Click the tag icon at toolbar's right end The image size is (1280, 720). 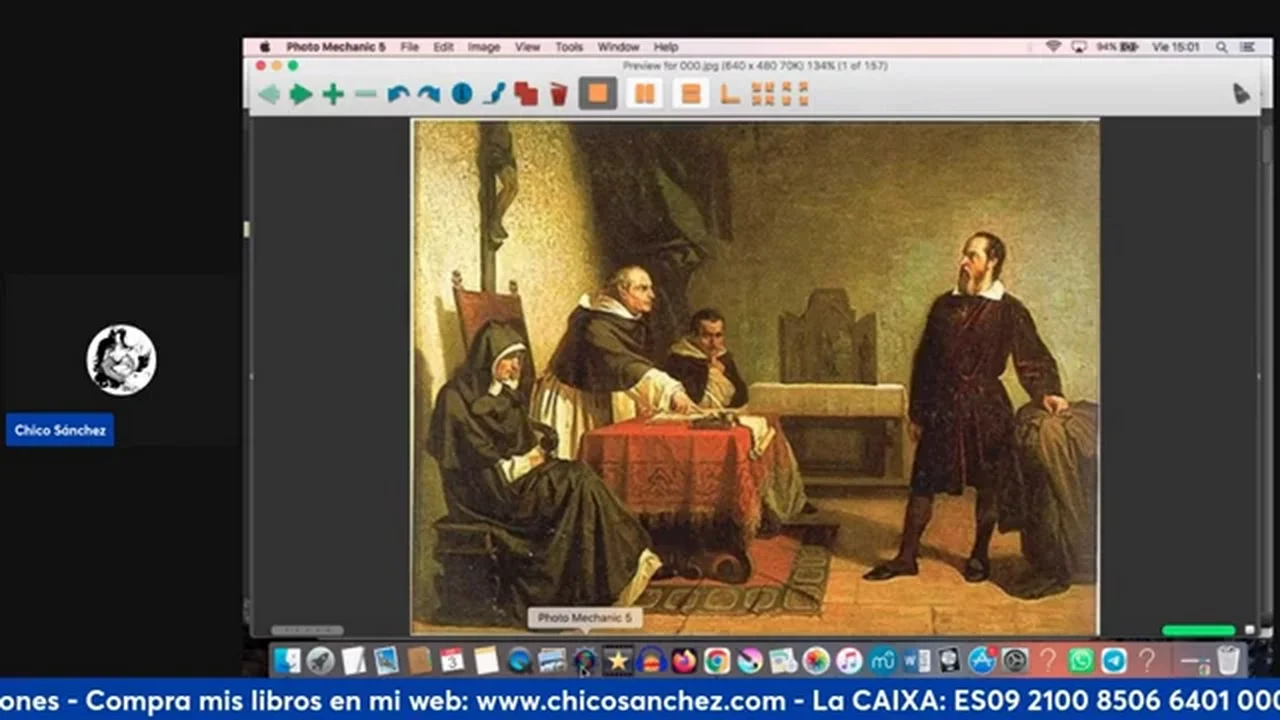1241,93
